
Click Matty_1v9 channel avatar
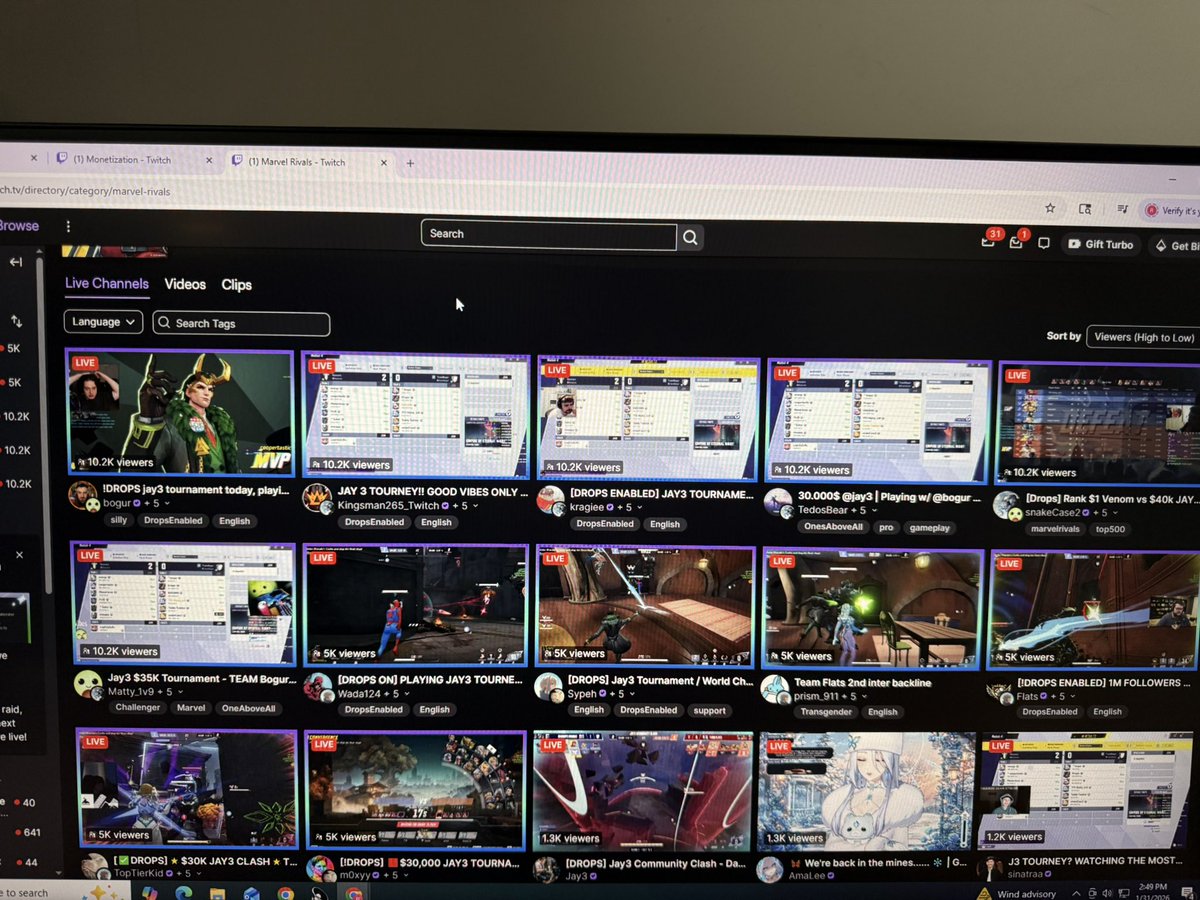88,685
